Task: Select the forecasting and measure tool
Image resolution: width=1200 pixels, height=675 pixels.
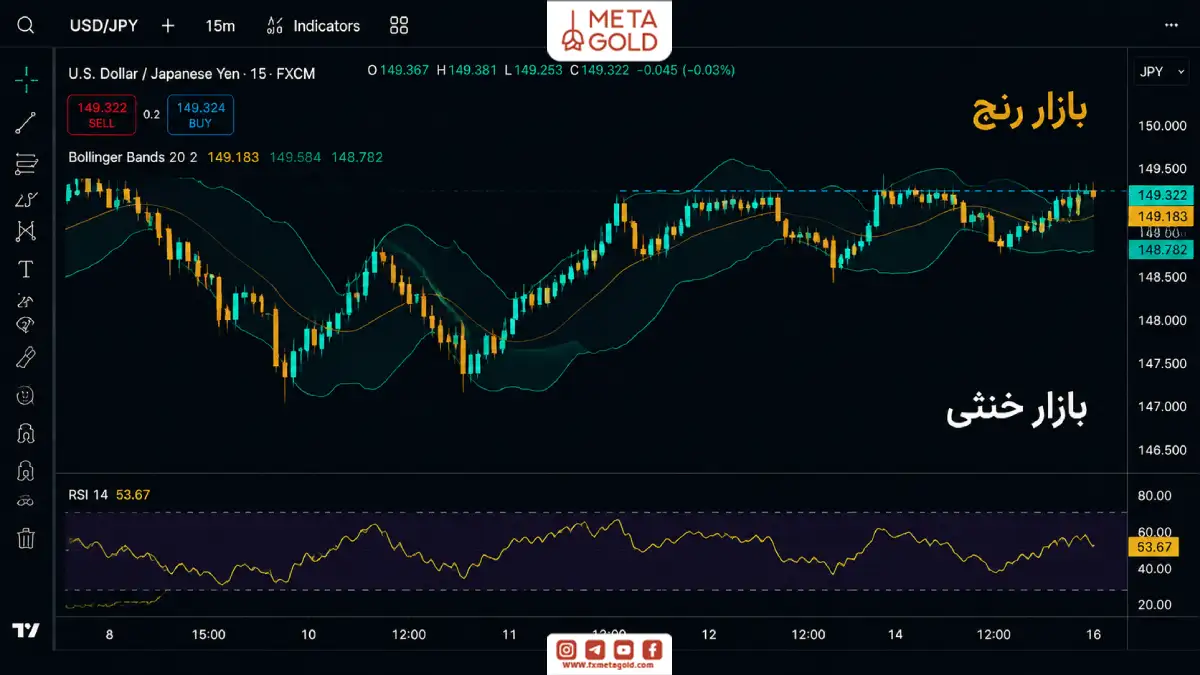Action: pyautogui.click(x=26, y=300)
